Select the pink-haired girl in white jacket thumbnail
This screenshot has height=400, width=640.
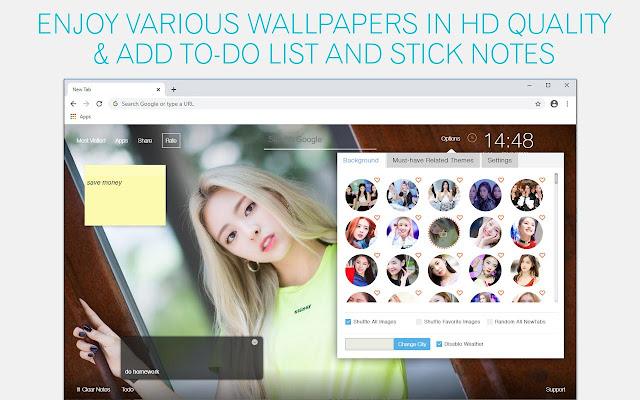(402, 233)
